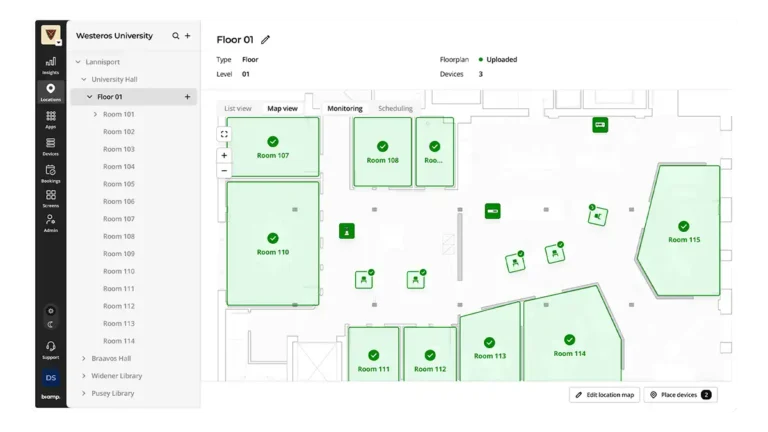Open the Apps section in sidebar
The image size is (768, 432).
tap(50, 119)
